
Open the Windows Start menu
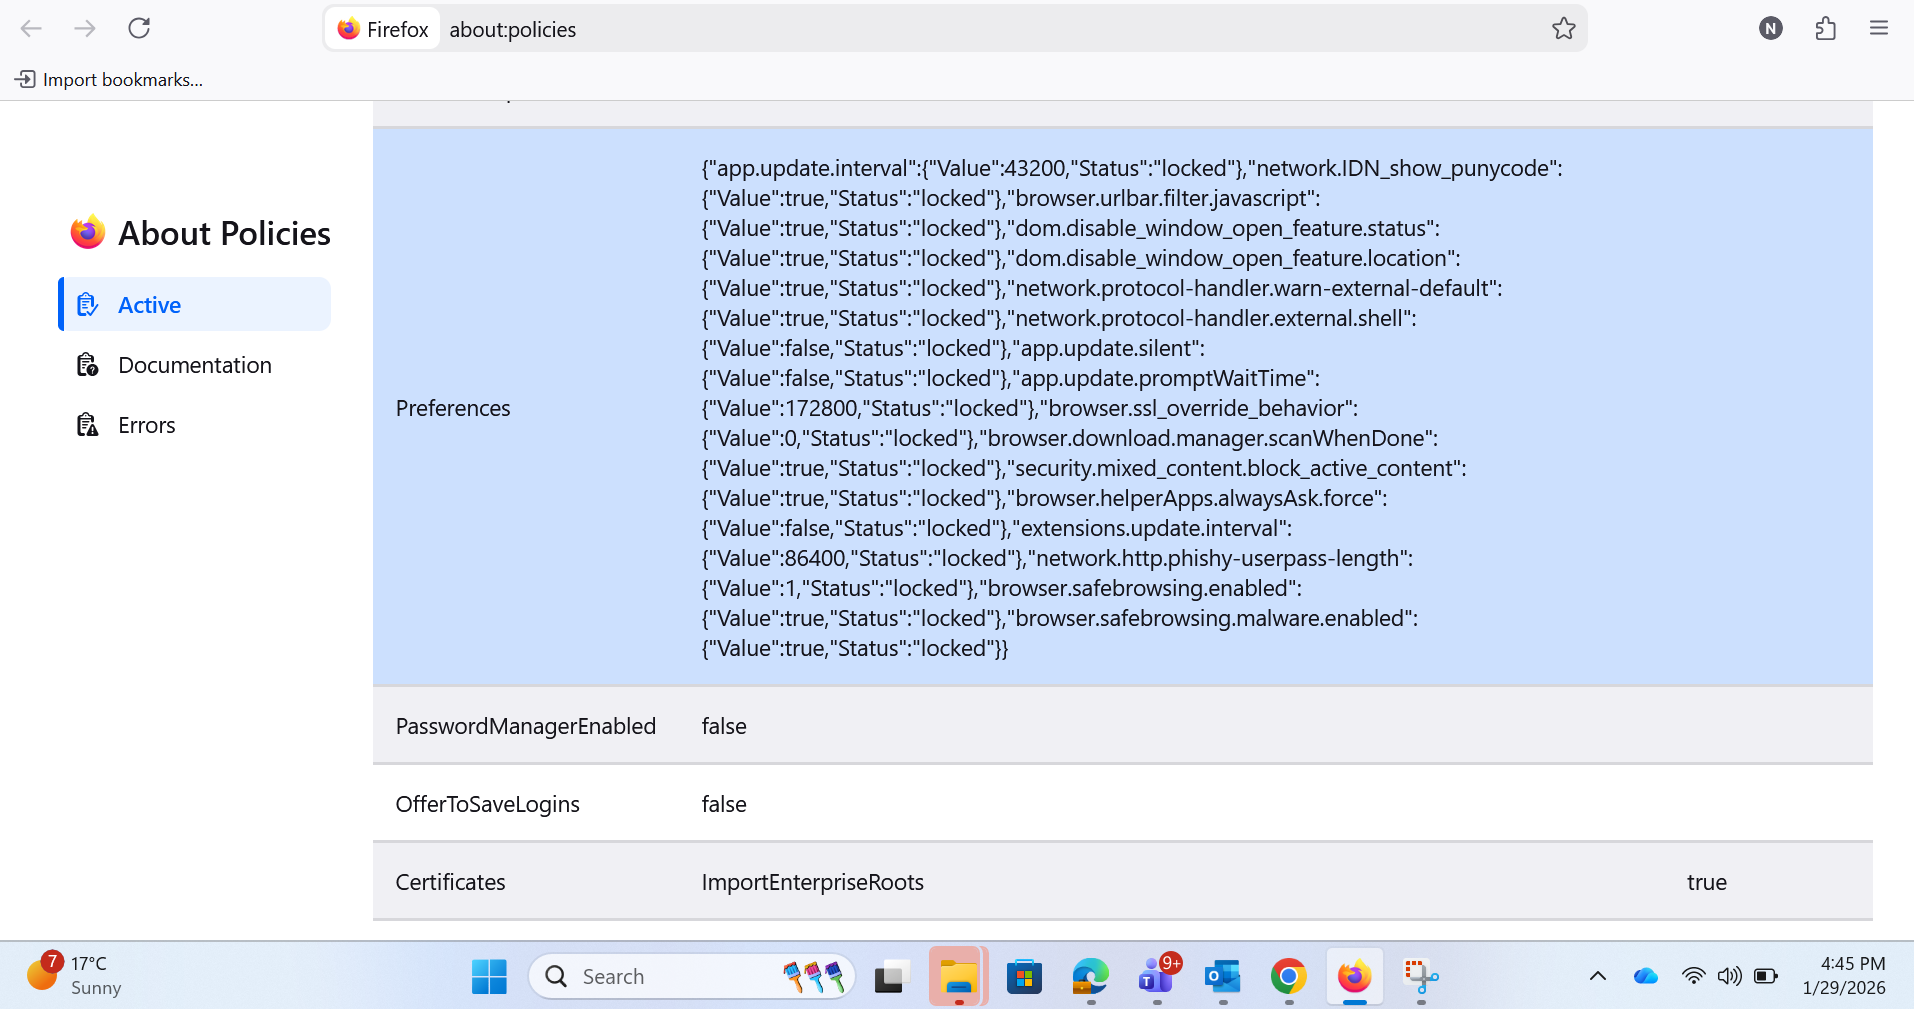[489, 976]
